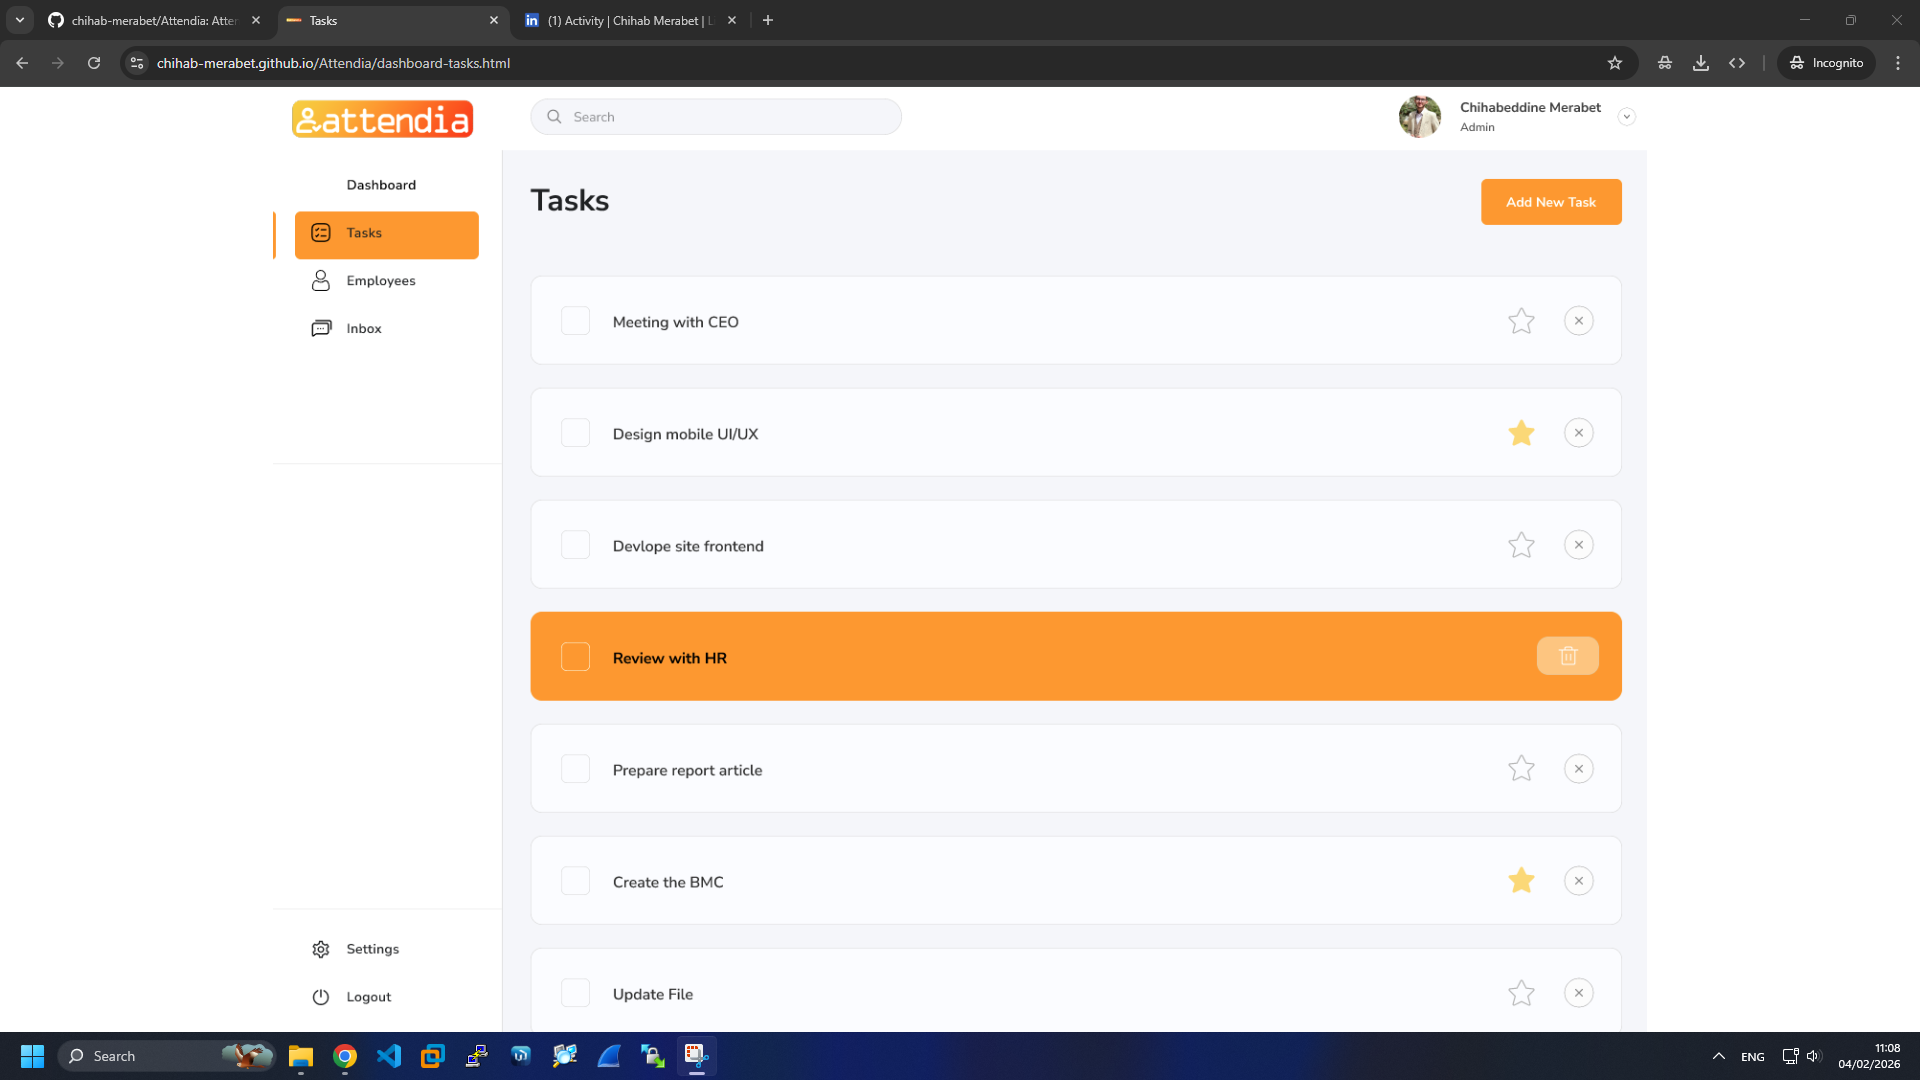The image size is (1920, 1080).
Task: Click inside the Search field
Action: 716,116
